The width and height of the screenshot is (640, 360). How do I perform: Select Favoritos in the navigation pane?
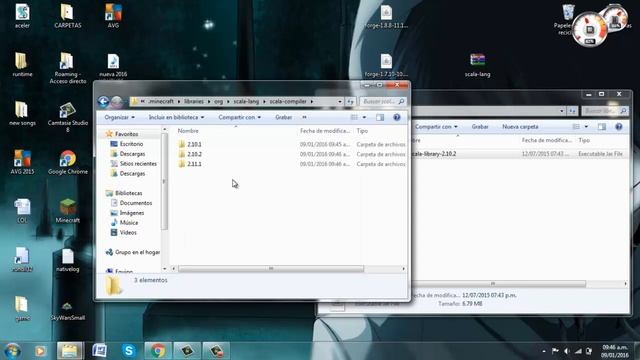(x=126, y=134)
